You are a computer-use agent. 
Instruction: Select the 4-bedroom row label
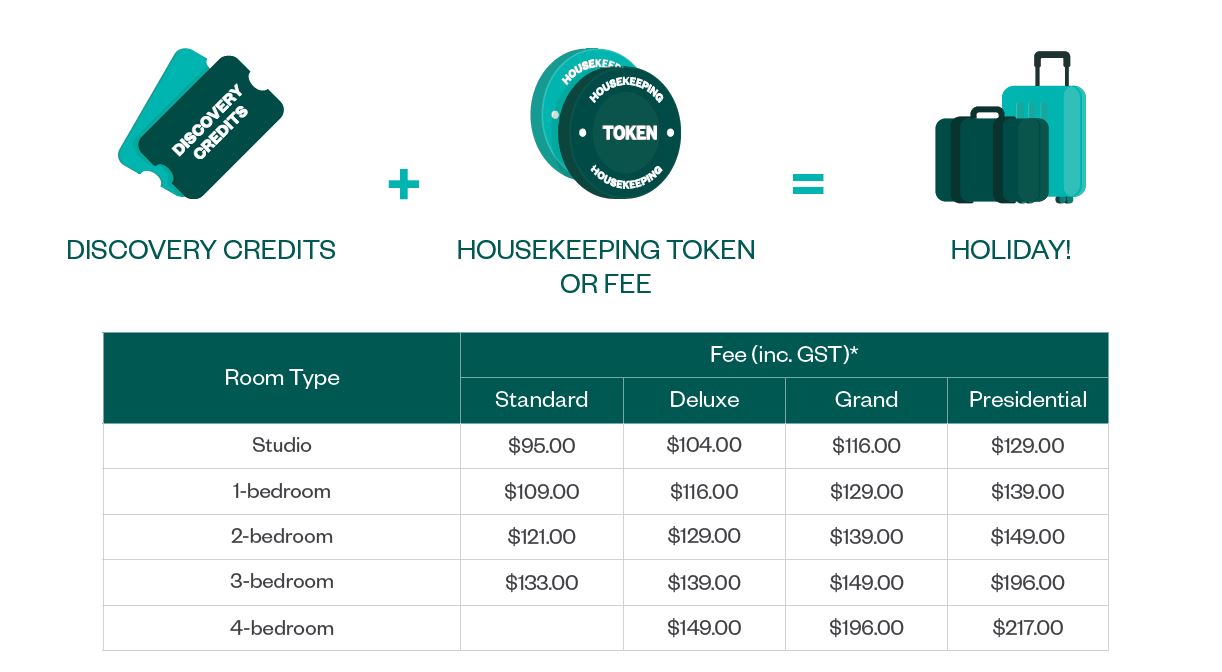[x=282, y=628]
